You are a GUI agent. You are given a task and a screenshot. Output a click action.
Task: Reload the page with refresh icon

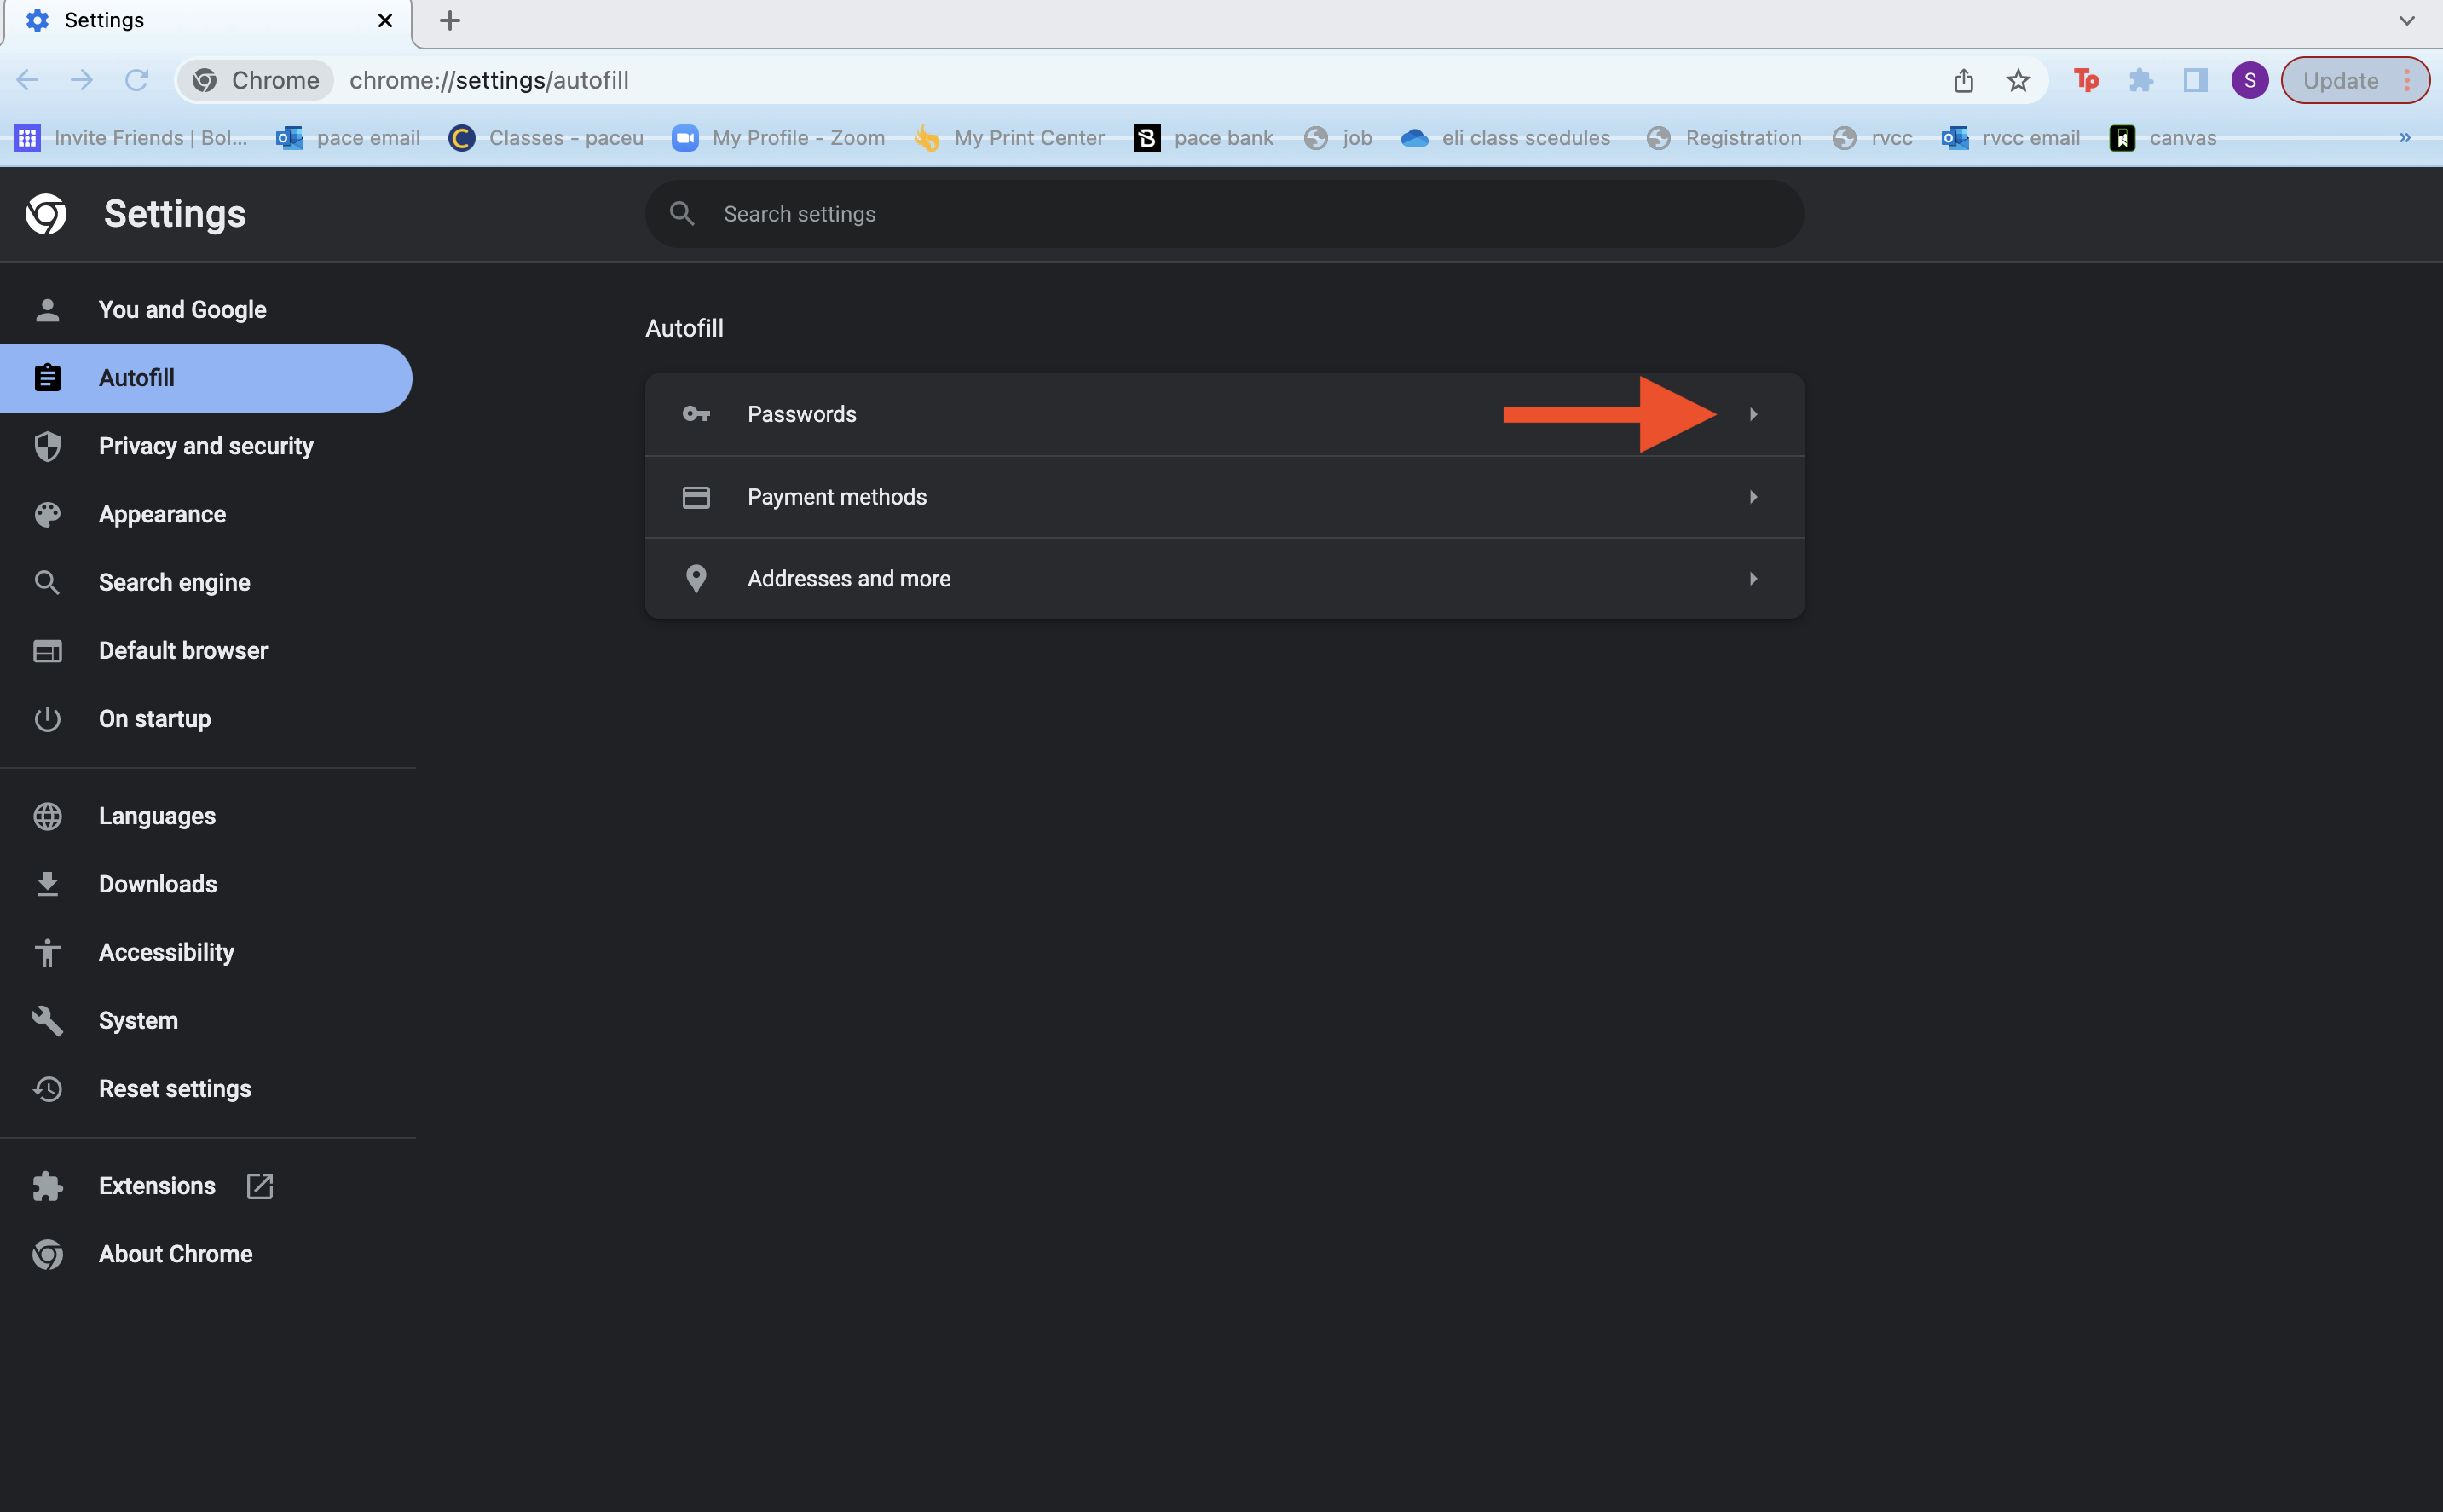[x=136, y=80]
